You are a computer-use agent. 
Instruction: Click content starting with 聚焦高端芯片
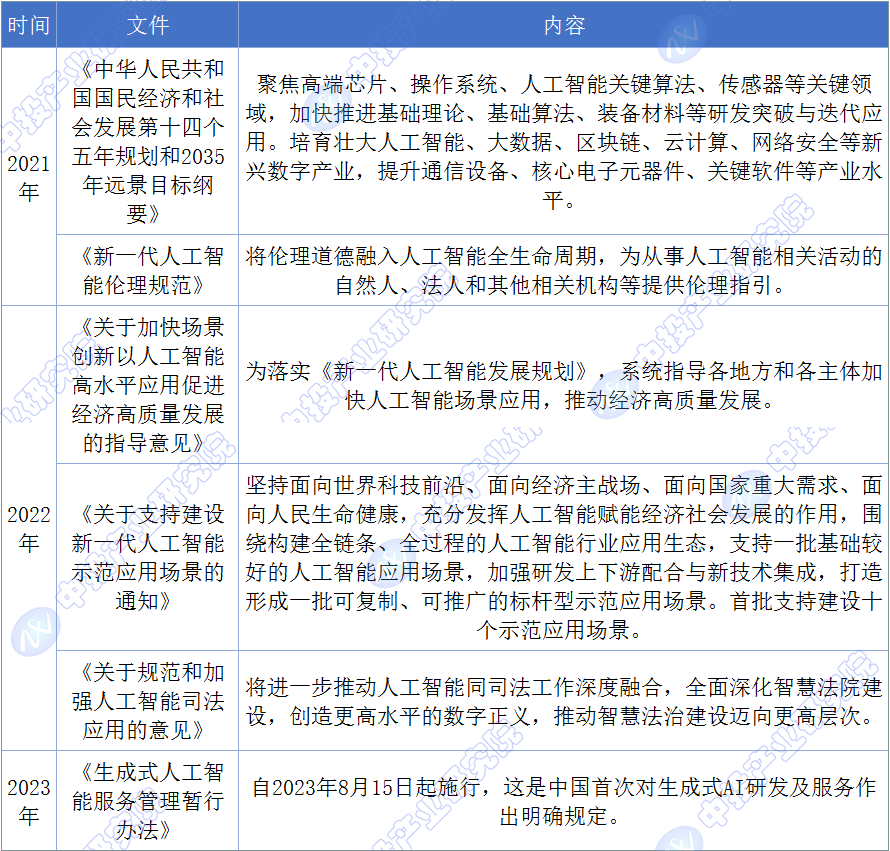[x=563, y=141]
